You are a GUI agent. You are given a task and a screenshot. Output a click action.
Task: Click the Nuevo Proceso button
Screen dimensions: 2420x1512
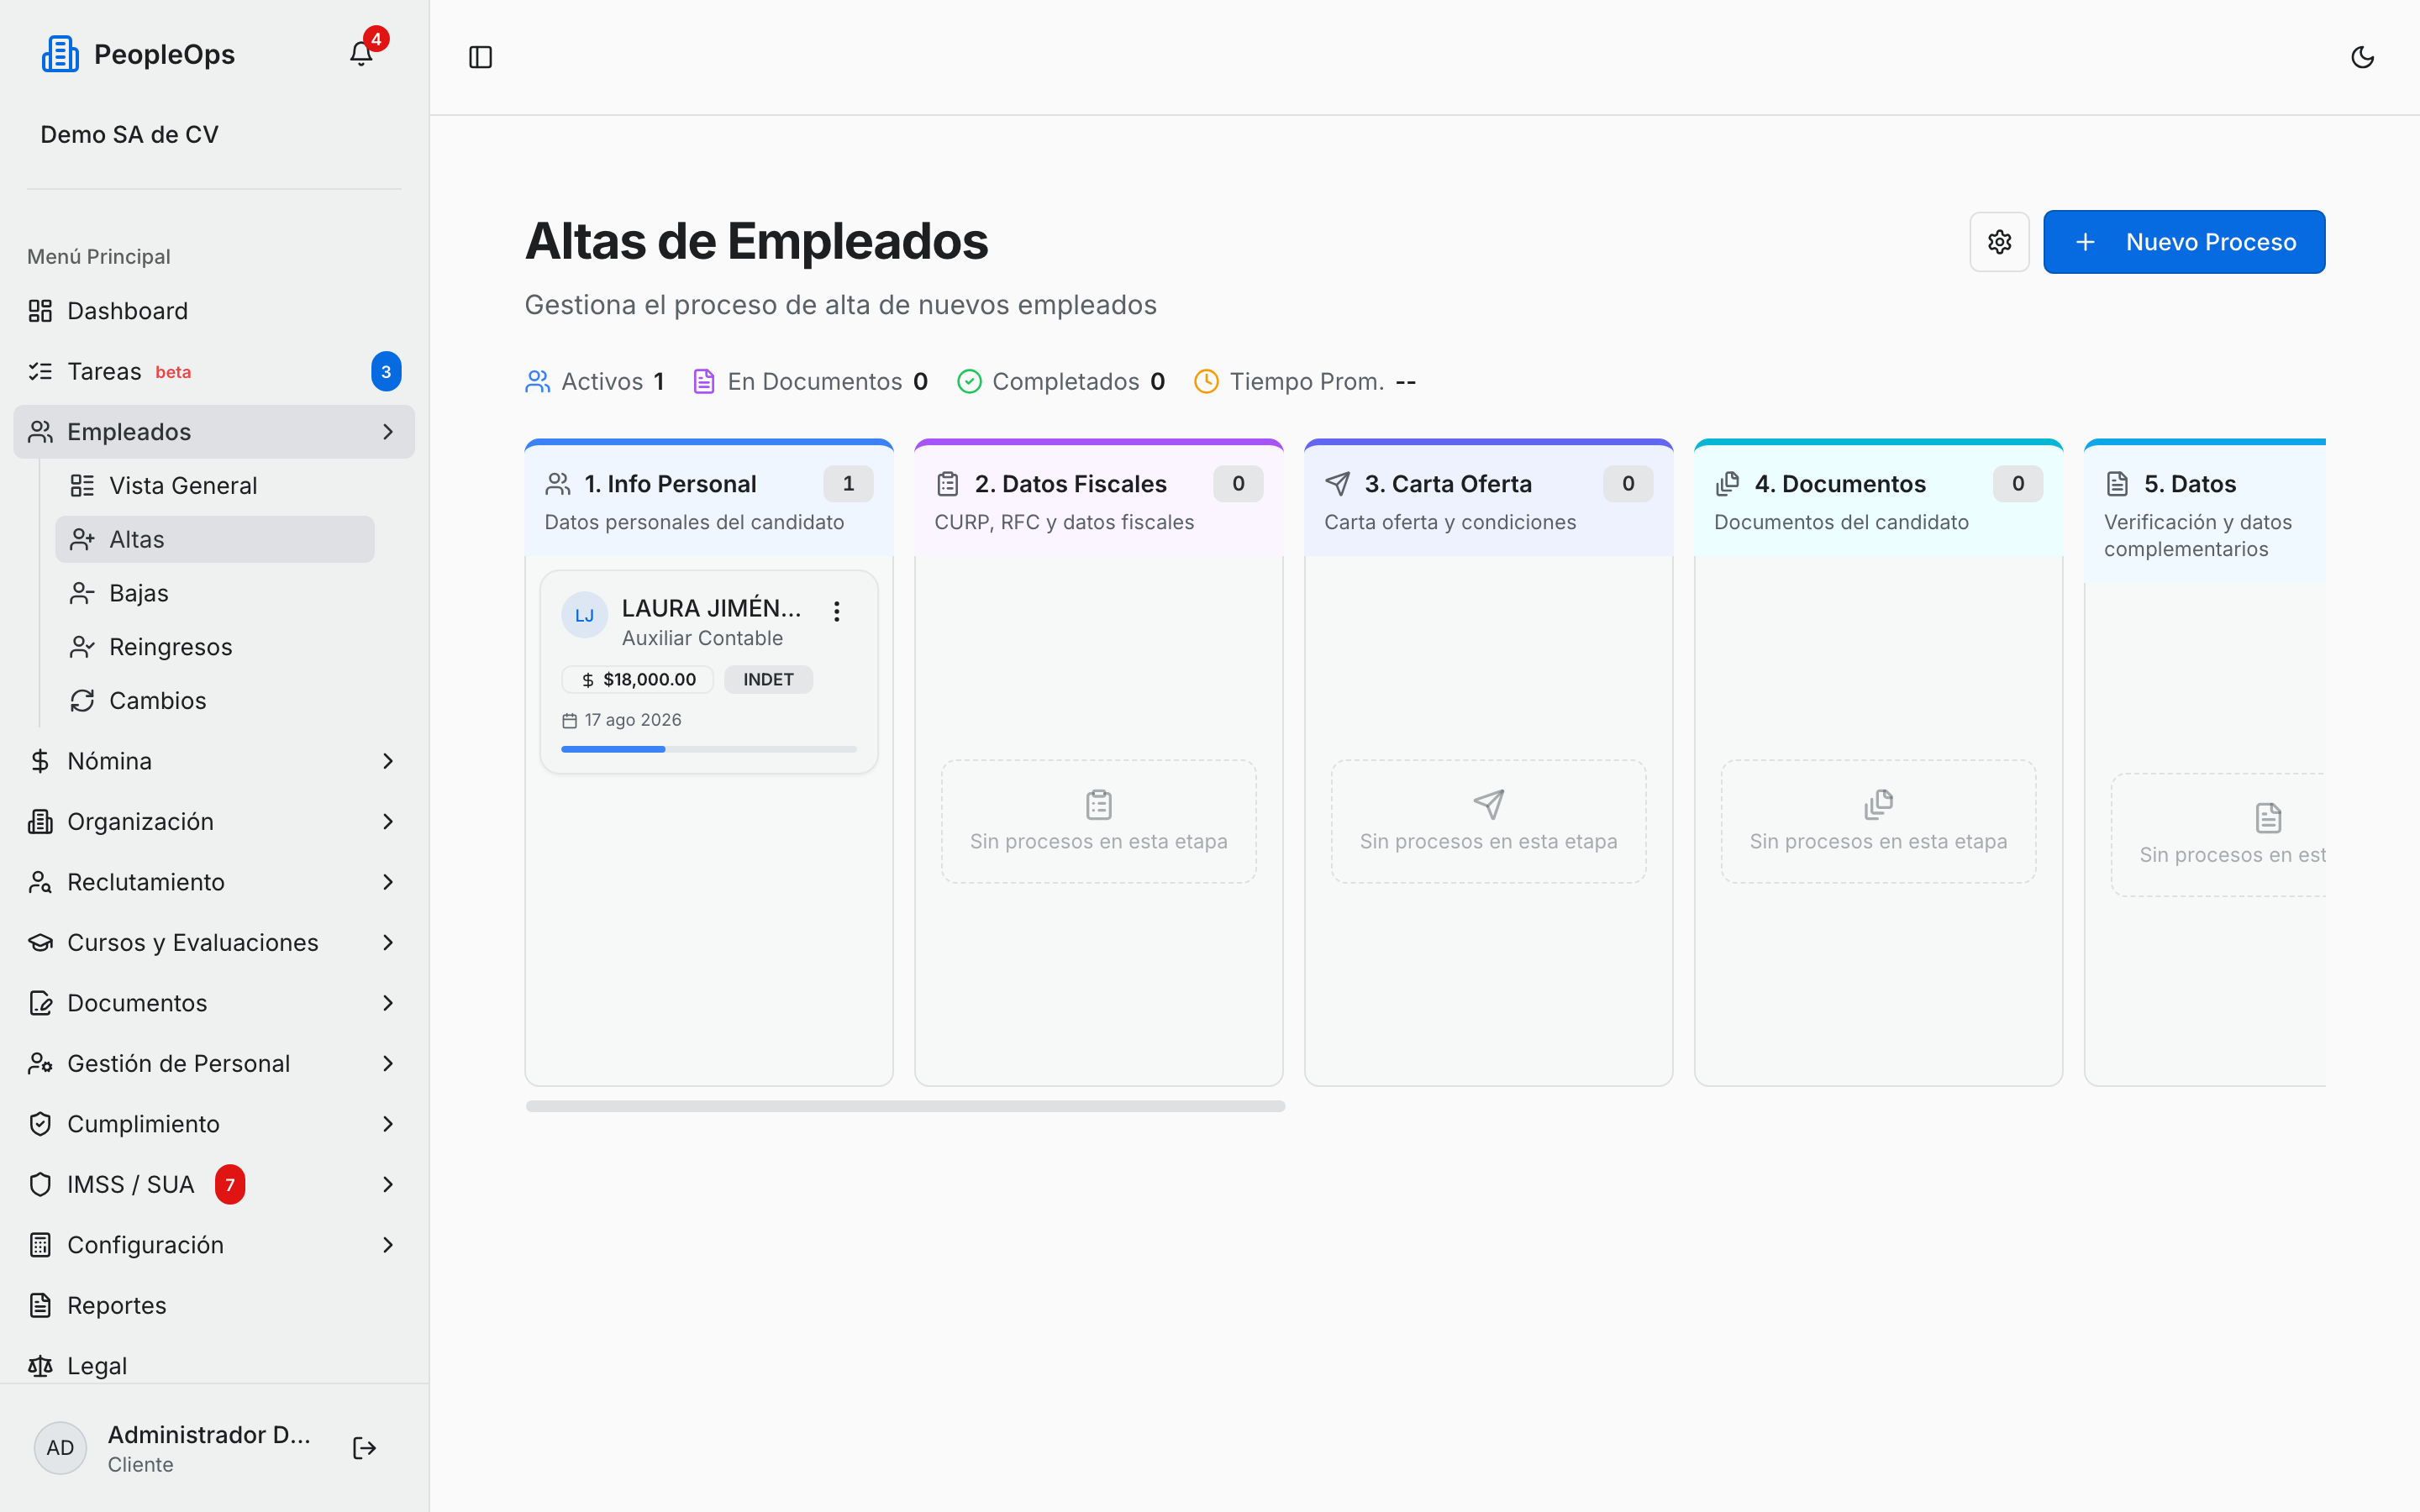2184,242
